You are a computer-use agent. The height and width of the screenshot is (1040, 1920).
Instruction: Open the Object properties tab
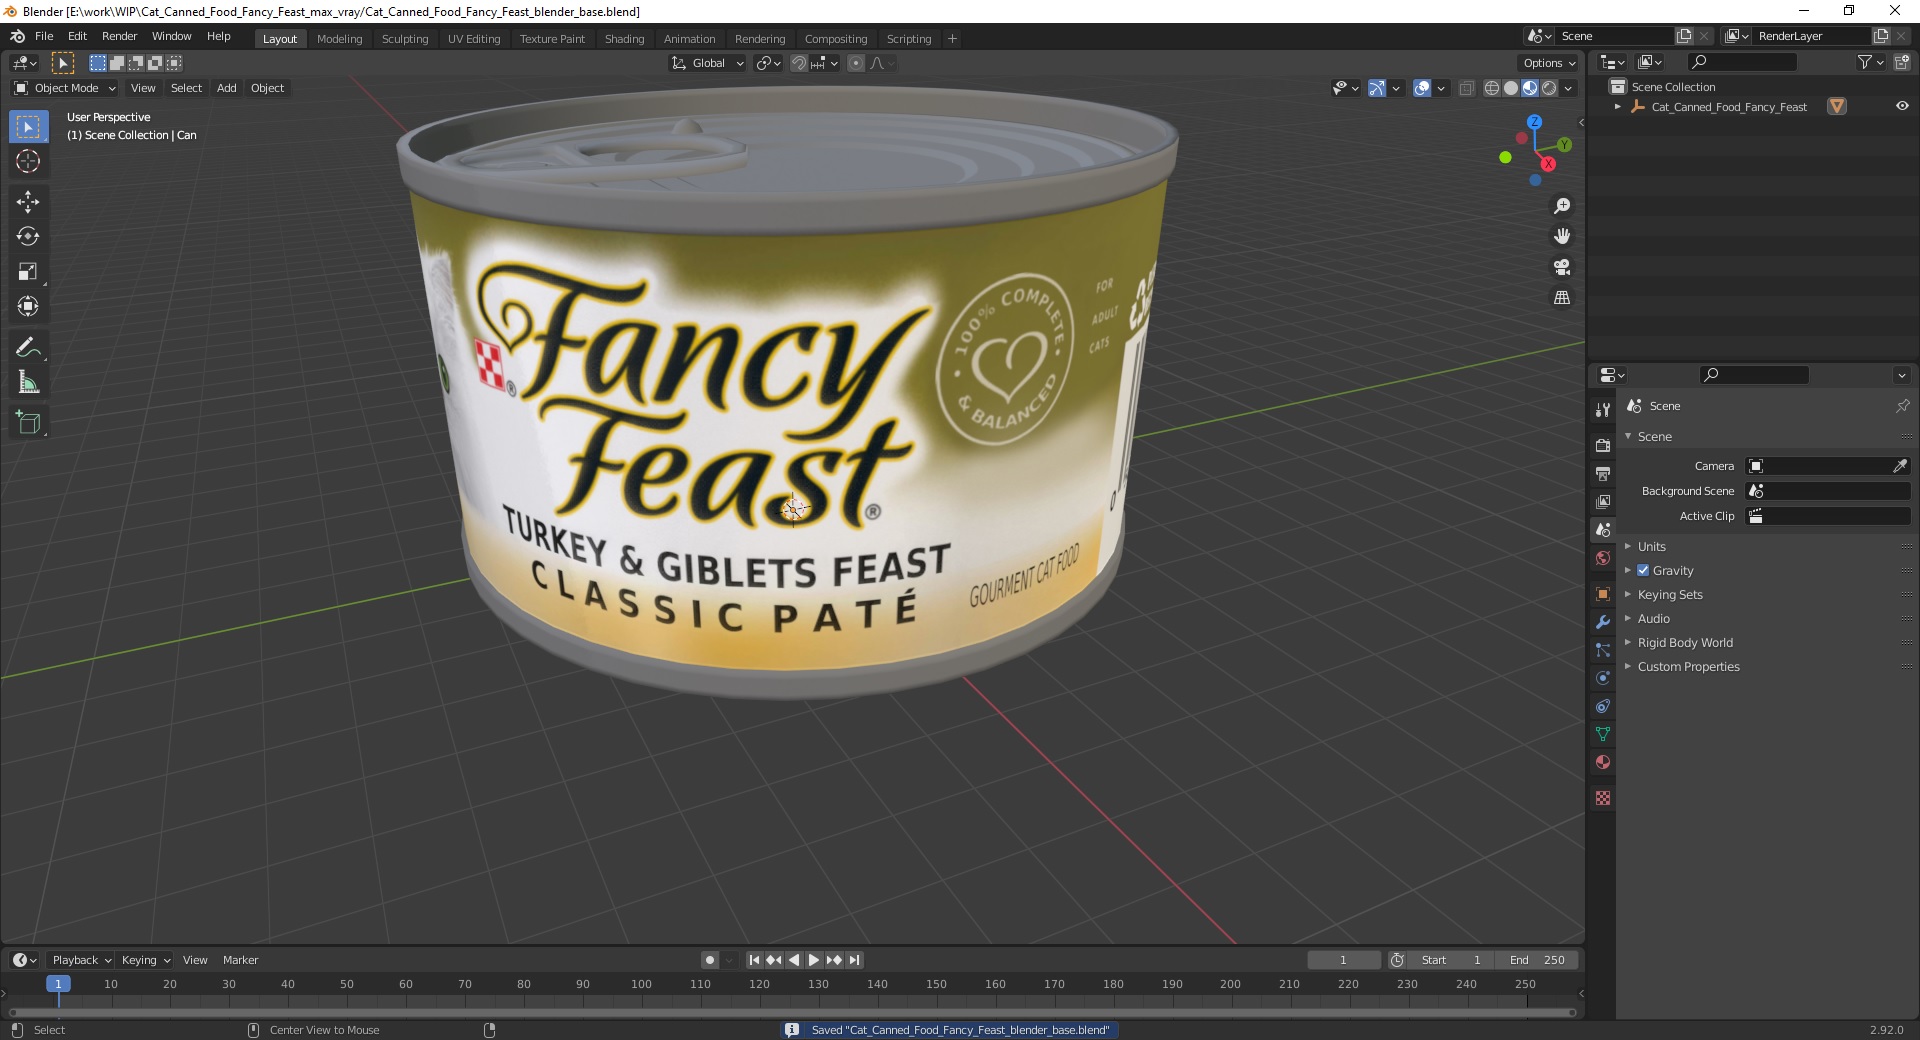(1603, 594)
